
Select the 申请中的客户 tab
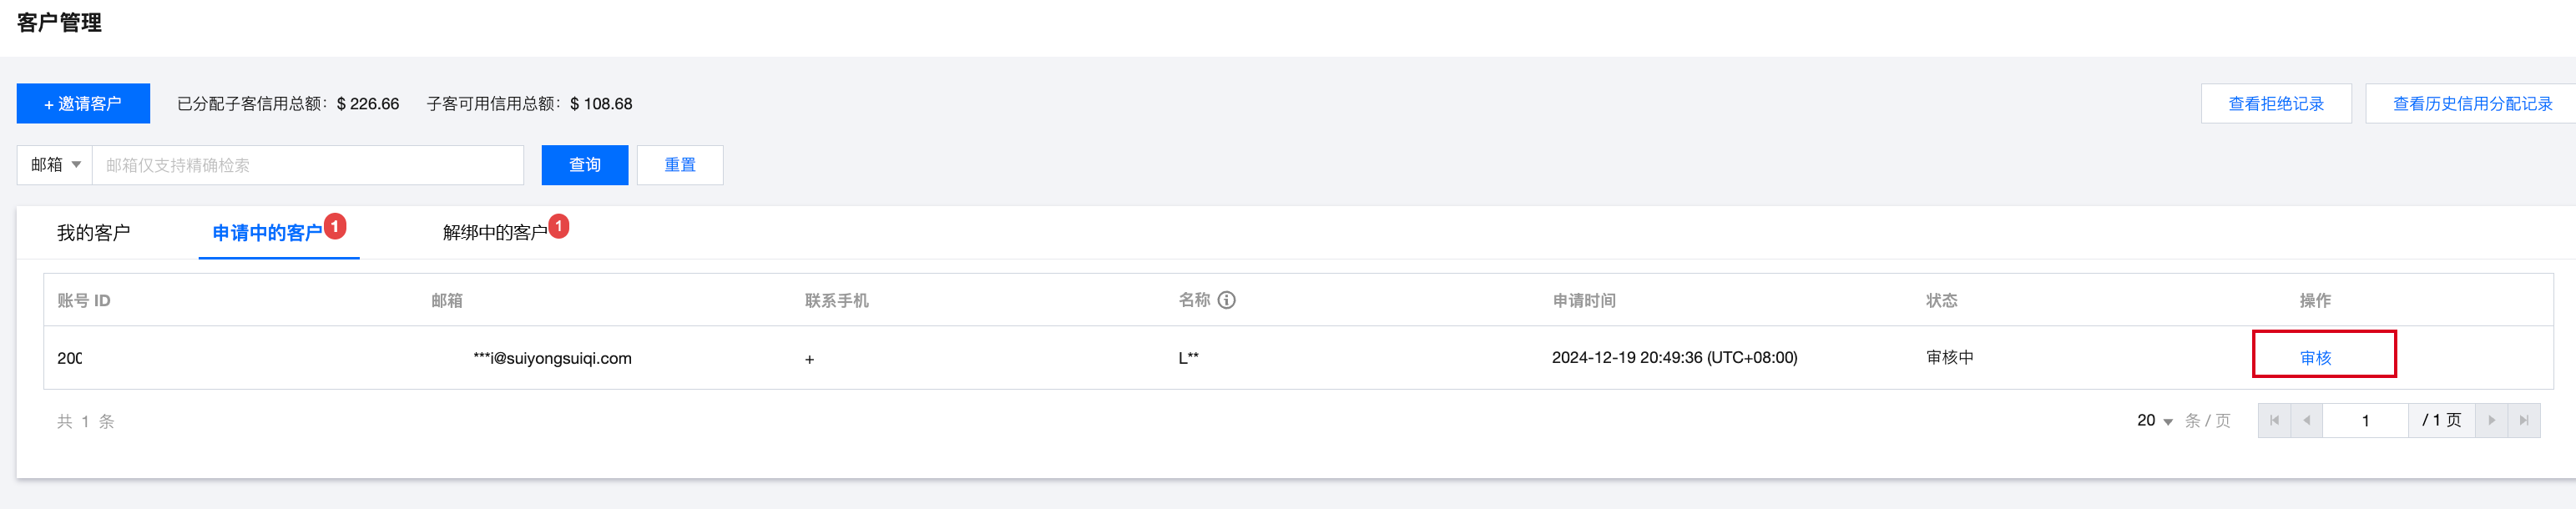click(267, 233)
